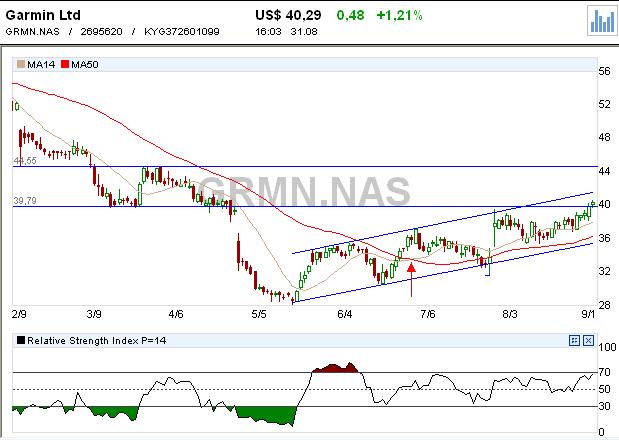
Task: Click the Relative Strength Index P=14 label
Action: pos(97,341)
